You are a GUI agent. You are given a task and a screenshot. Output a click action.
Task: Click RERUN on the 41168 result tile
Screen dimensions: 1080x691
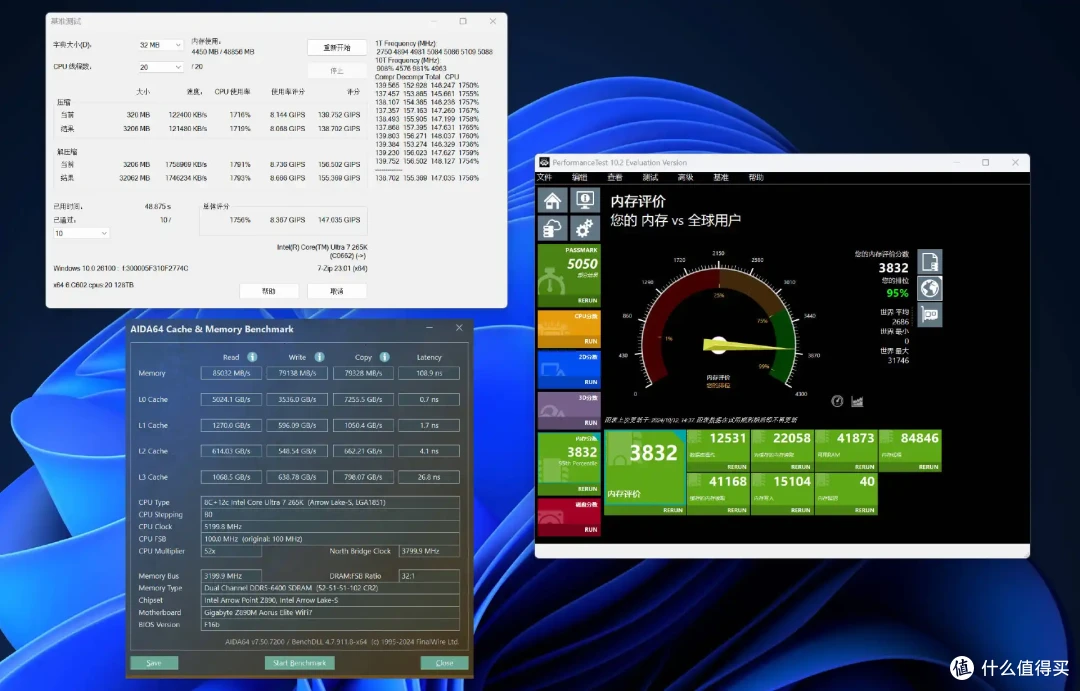point(736,510)
